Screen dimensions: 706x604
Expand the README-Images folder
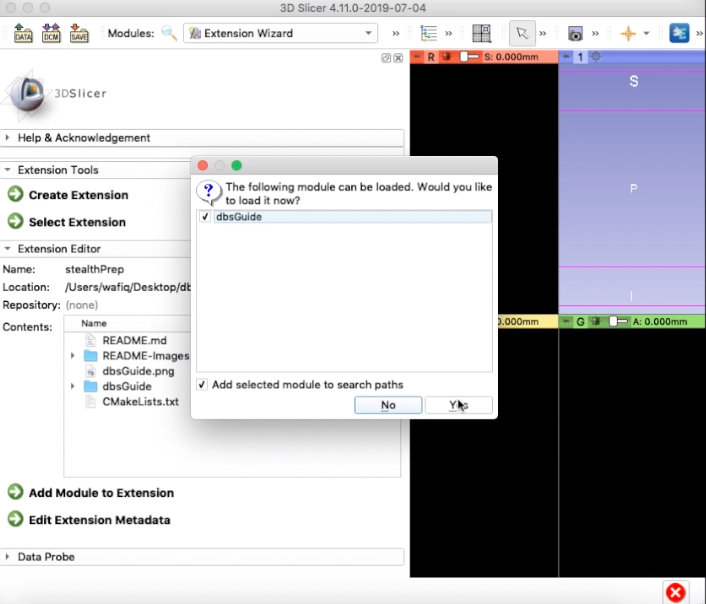[x=72, y=356]
